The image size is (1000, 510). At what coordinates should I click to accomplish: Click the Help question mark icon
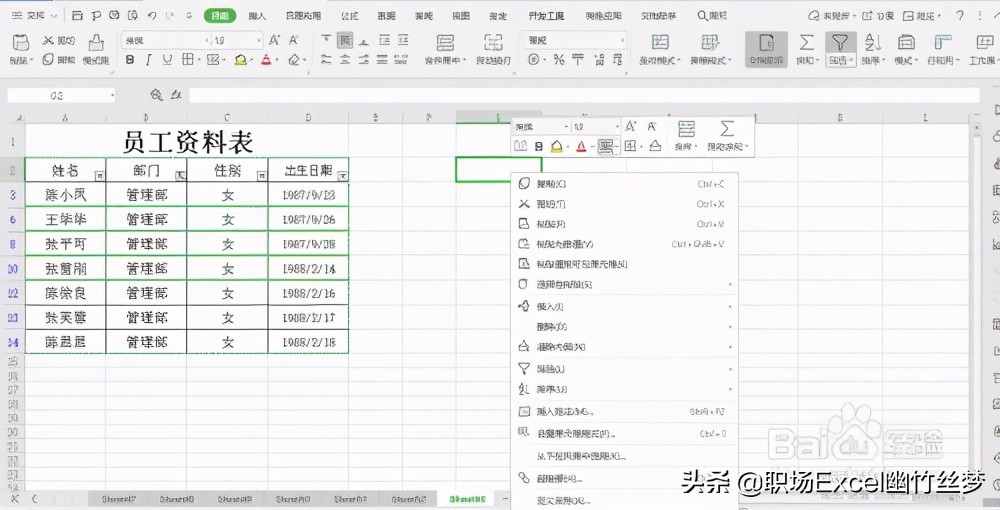[960, 15]
